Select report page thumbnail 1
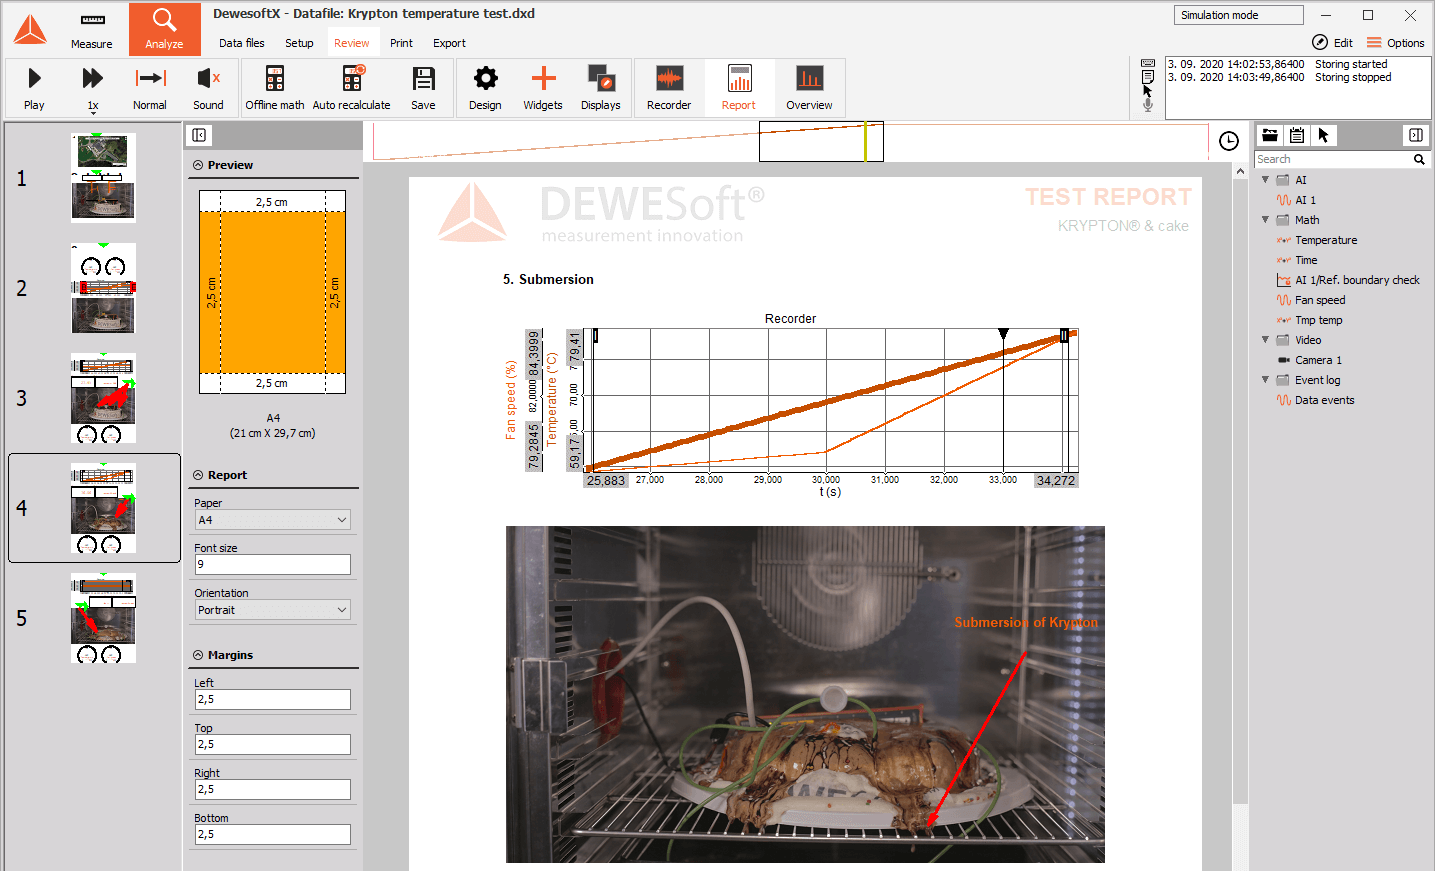 pos(103,178)
